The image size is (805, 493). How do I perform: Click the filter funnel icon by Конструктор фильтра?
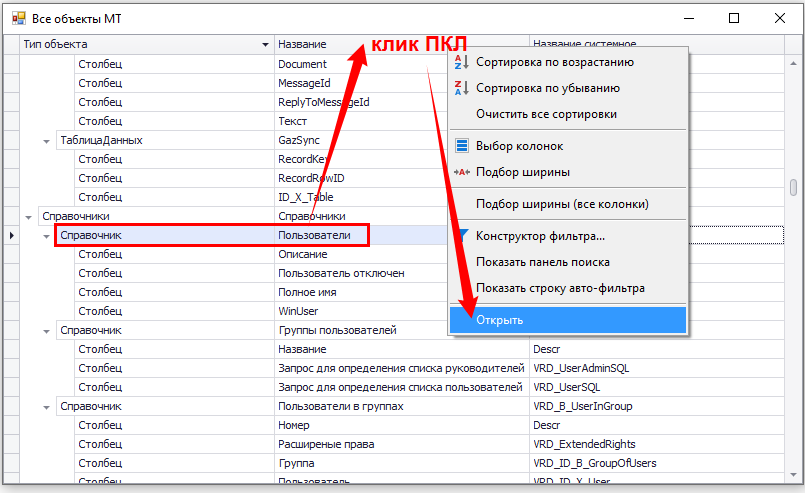[x=463, y=236]
